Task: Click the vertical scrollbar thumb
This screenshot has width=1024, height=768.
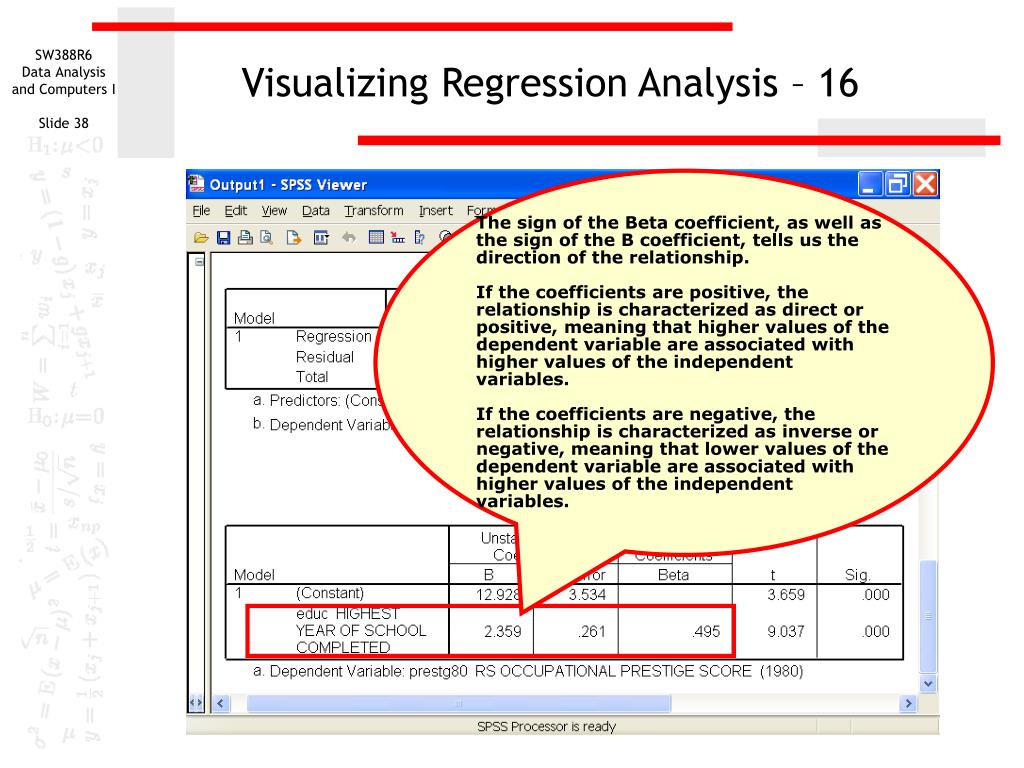Action: [x=928, y=616]
